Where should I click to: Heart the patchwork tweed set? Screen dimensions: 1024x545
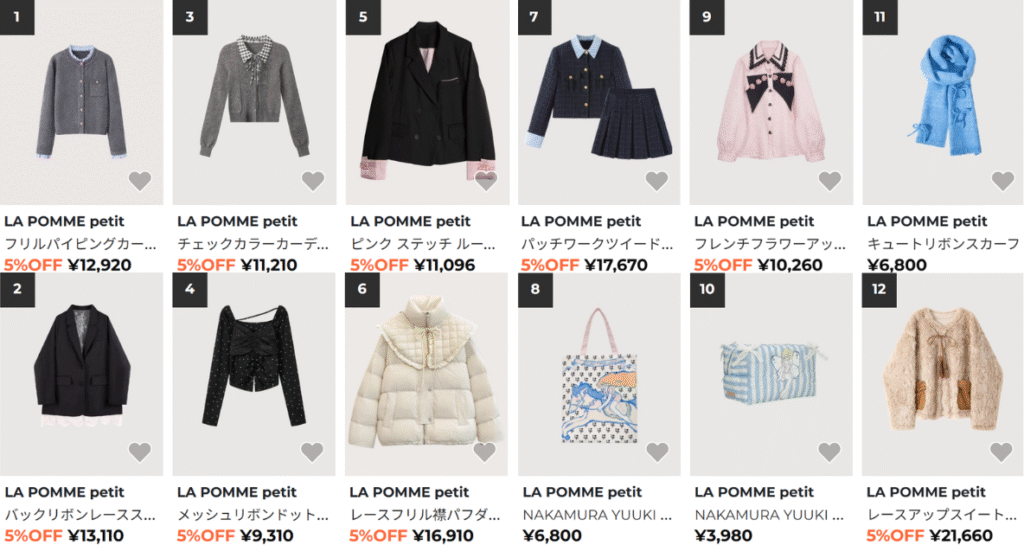pyautogui.click(x=657, y=181)
